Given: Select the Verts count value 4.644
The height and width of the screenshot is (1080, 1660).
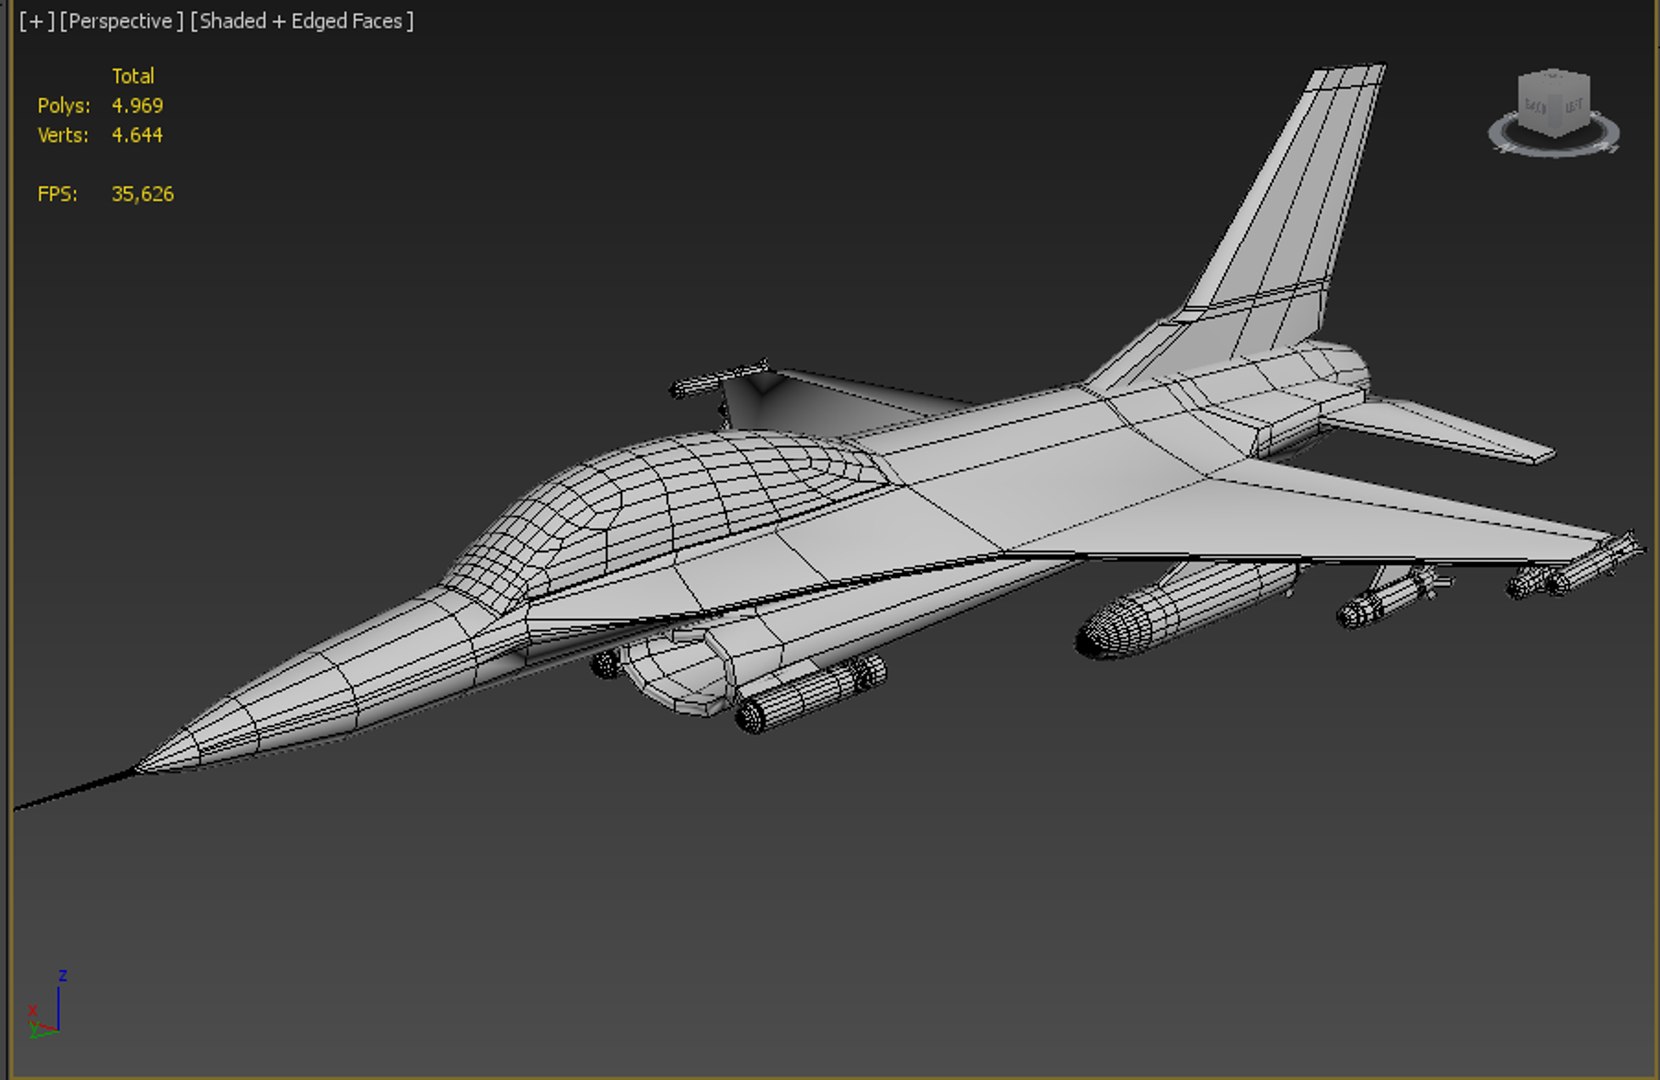Looking at the screenshot, I should (x=137, y=135).
